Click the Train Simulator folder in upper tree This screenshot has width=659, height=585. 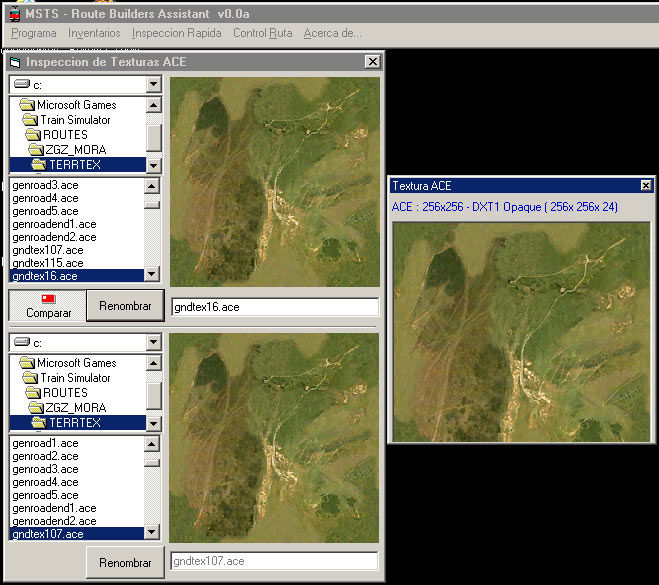74,120
